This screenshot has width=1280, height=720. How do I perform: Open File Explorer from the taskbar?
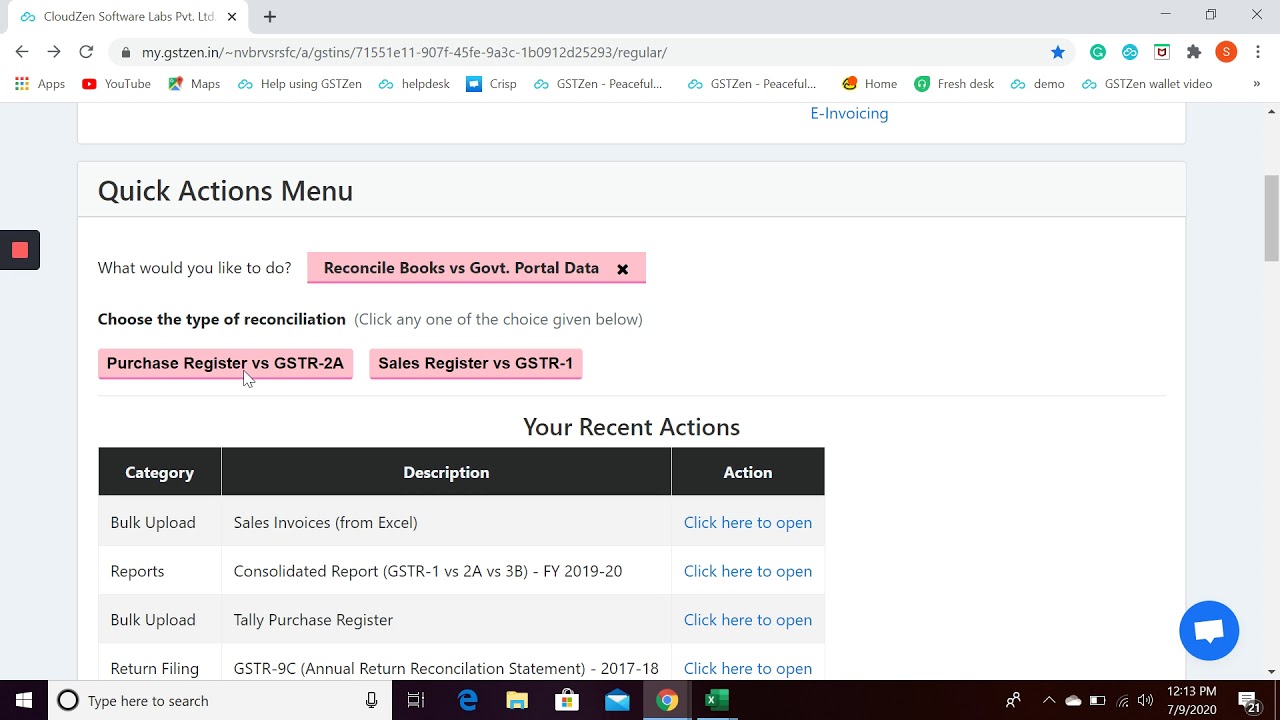click(517, 700)
